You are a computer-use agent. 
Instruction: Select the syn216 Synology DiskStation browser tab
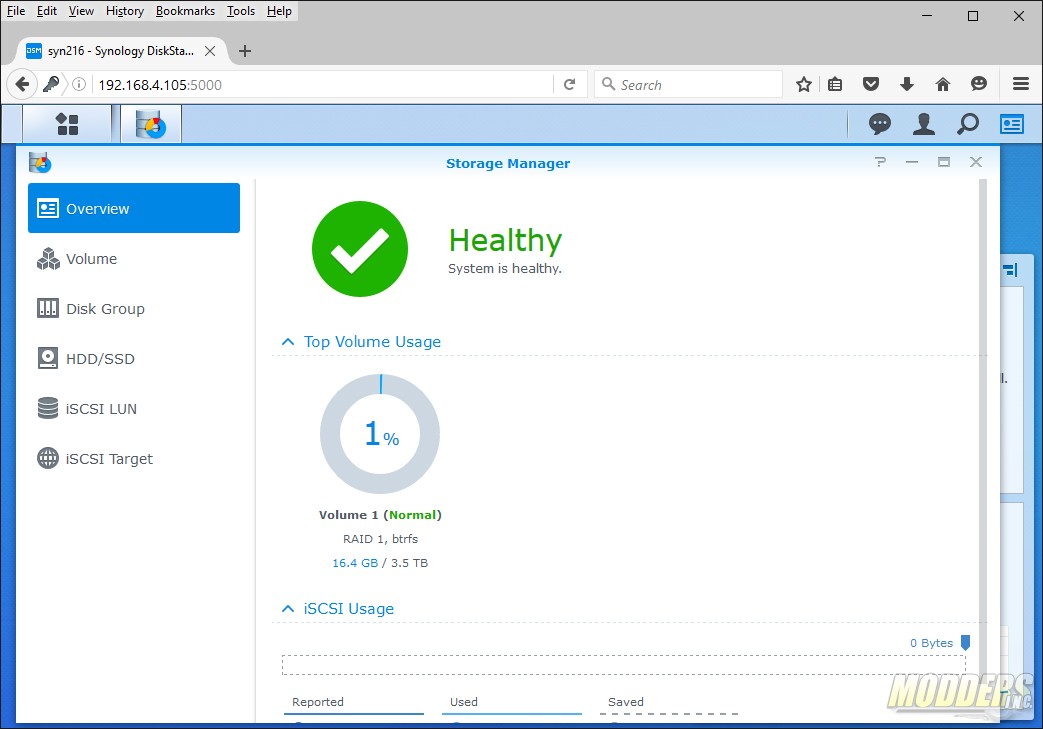[x=120, y=51]
